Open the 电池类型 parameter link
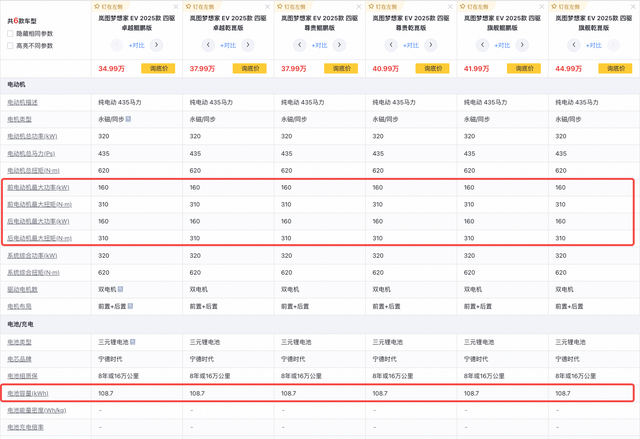 tap(19, 342)
